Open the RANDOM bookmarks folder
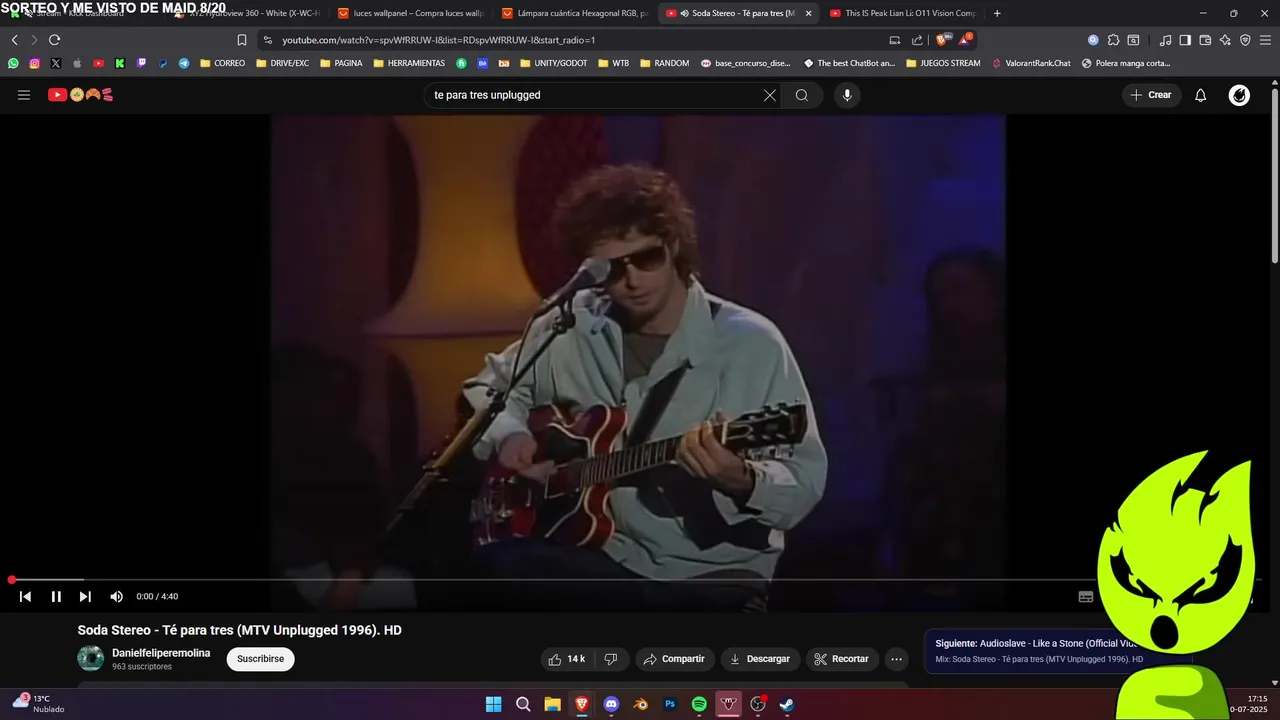 664,63
